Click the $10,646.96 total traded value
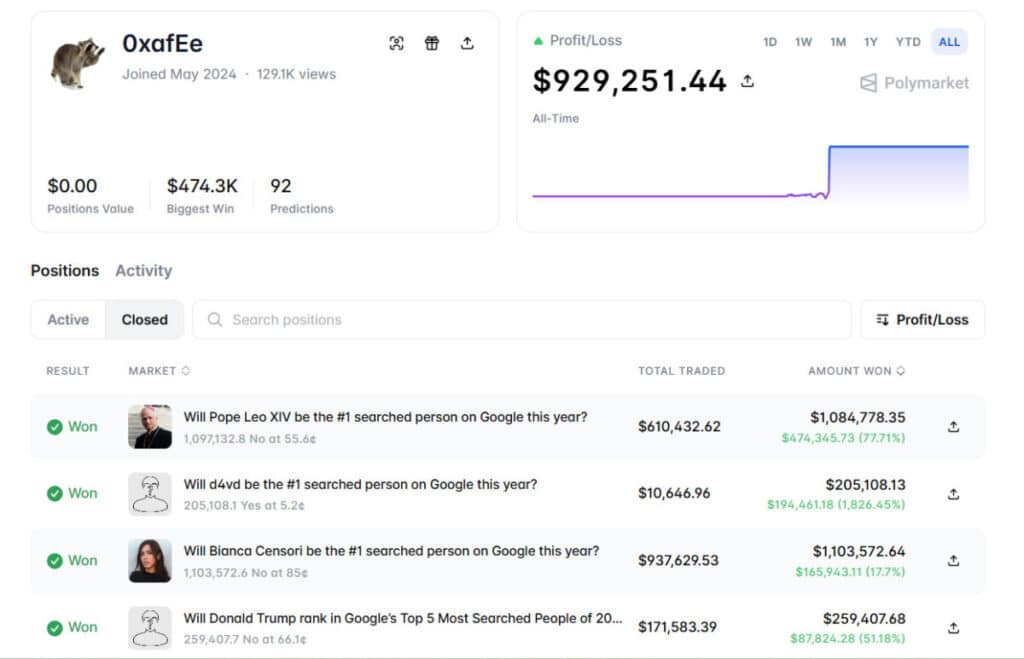1024x659 pixels. [674, 493]
